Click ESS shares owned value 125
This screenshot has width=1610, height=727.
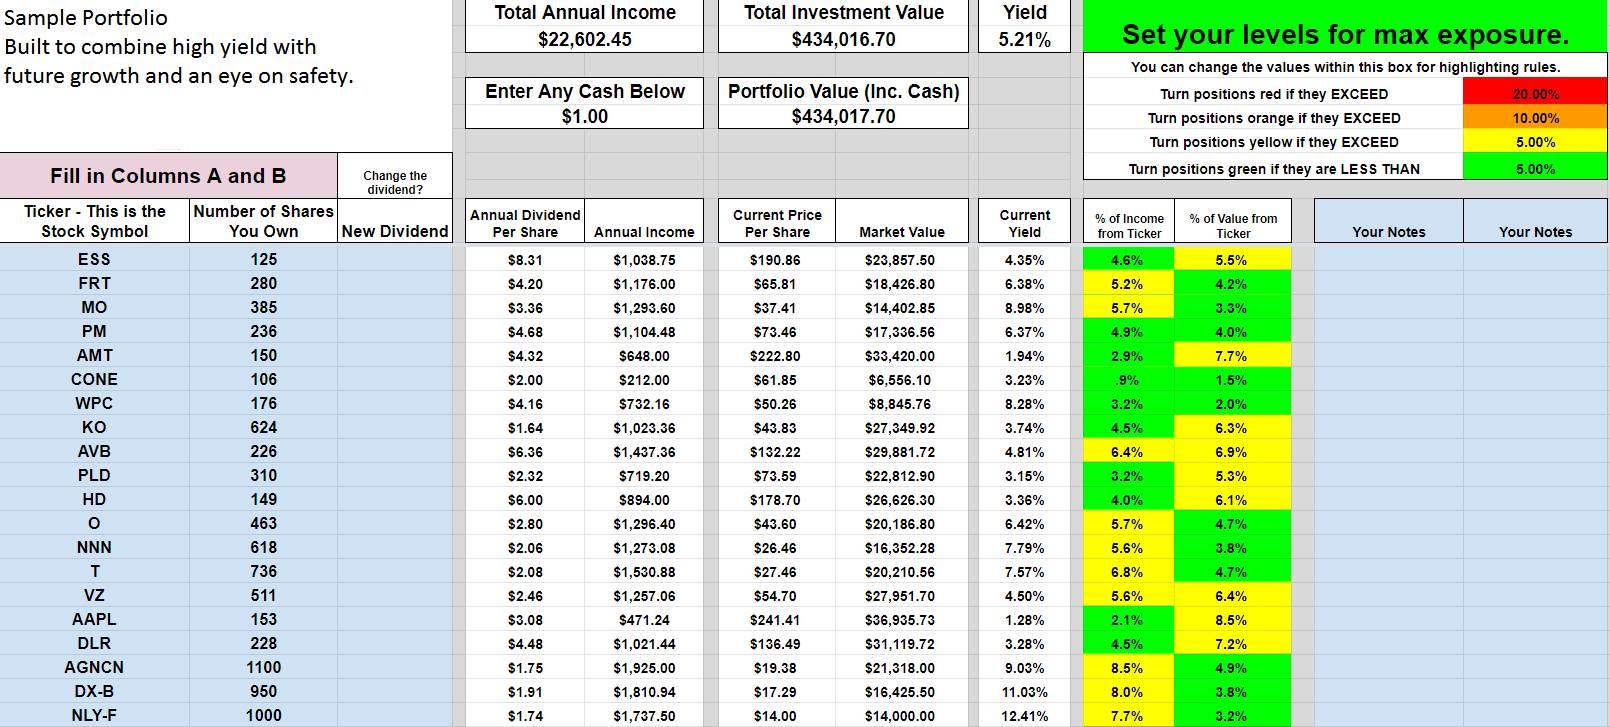pyautogui.click(x=263, y=259)
